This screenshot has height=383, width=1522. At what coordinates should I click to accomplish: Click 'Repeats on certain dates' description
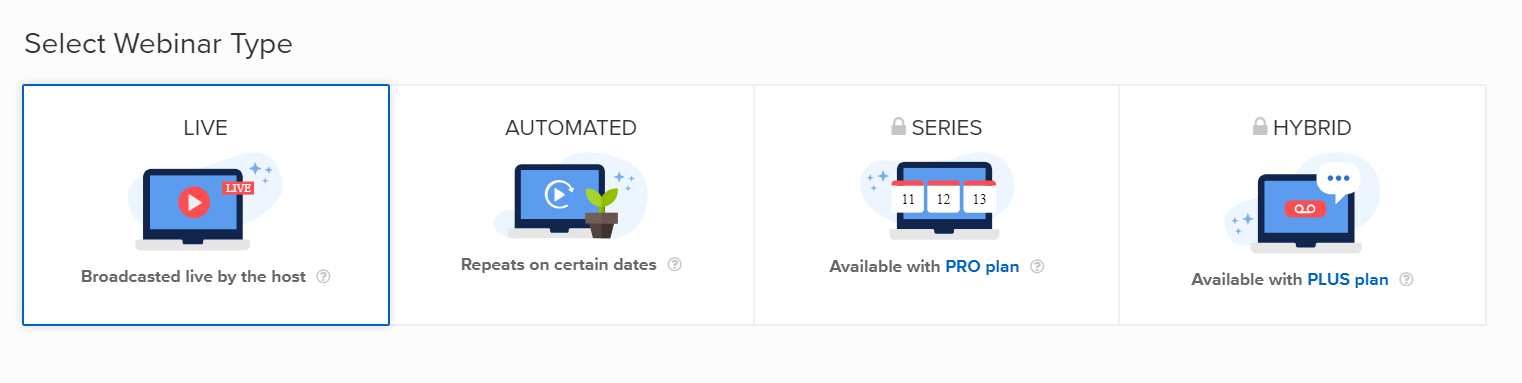(x=559, y=265)
